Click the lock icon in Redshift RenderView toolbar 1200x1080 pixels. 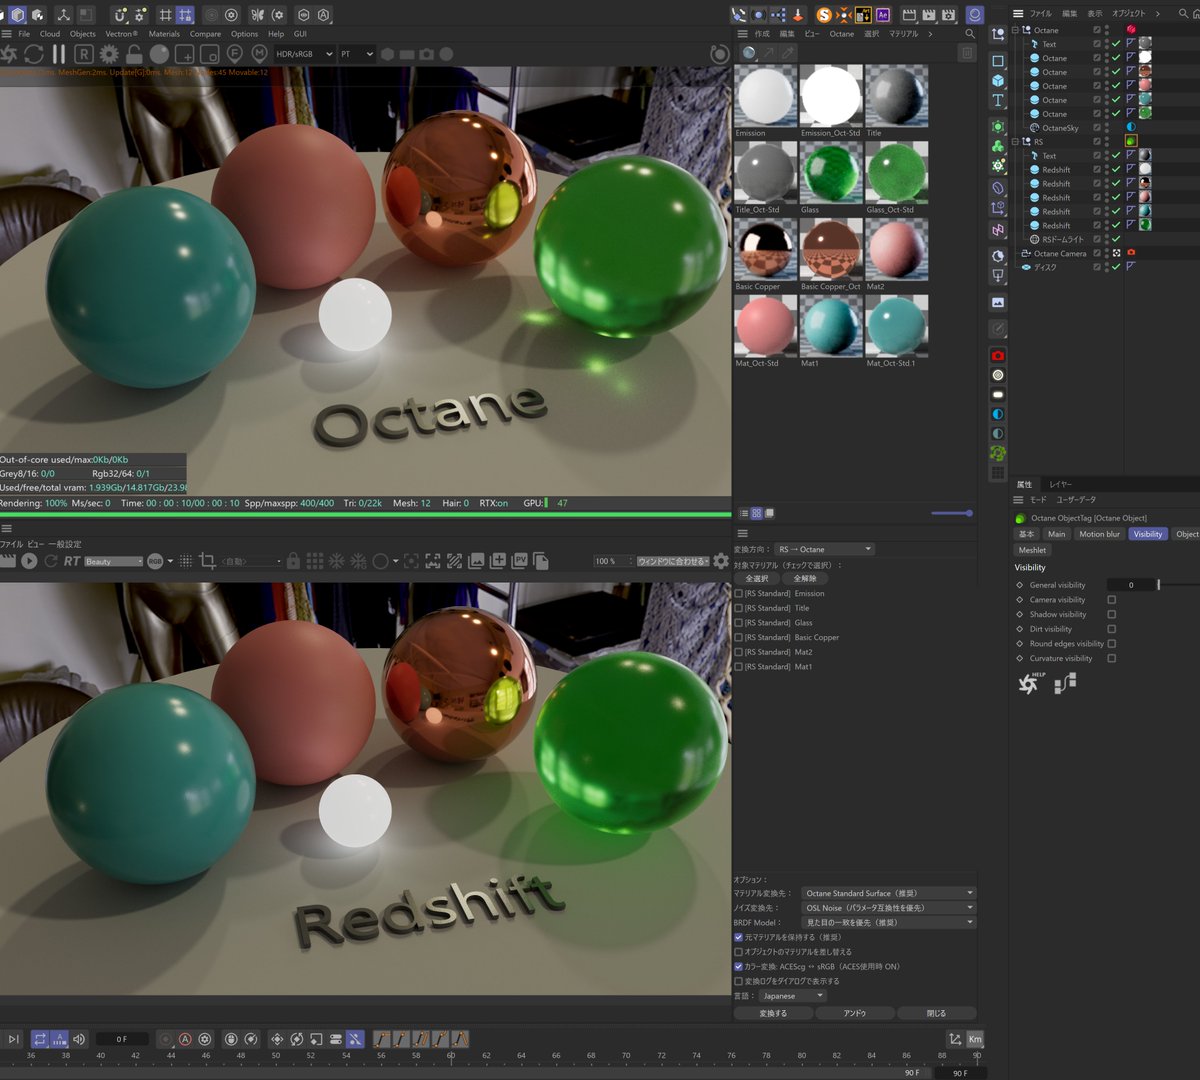(x=293, y=561)
